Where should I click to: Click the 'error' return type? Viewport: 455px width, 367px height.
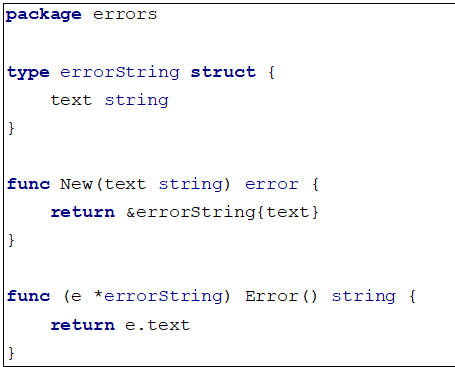[272, 184]
